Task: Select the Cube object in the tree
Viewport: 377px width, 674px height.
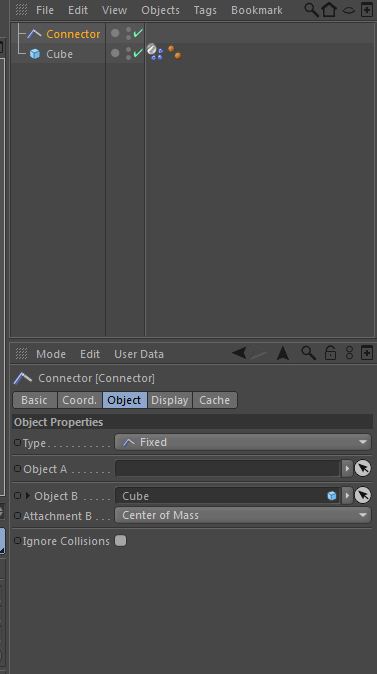Action: (59, 54)
